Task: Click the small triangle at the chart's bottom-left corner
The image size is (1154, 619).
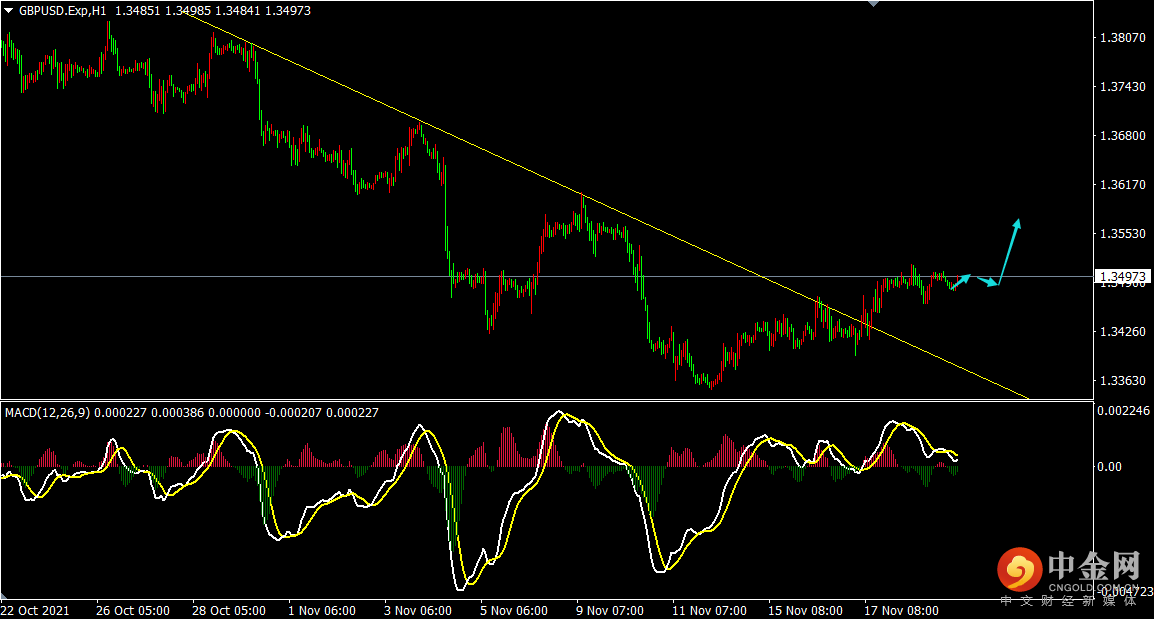Action: [4, 595]
